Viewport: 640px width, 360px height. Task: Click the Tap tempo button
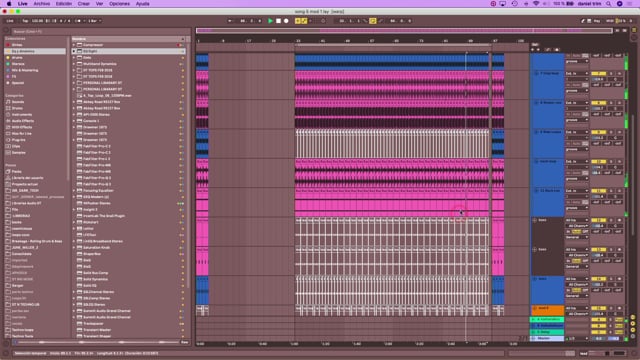tap(25, 21)
